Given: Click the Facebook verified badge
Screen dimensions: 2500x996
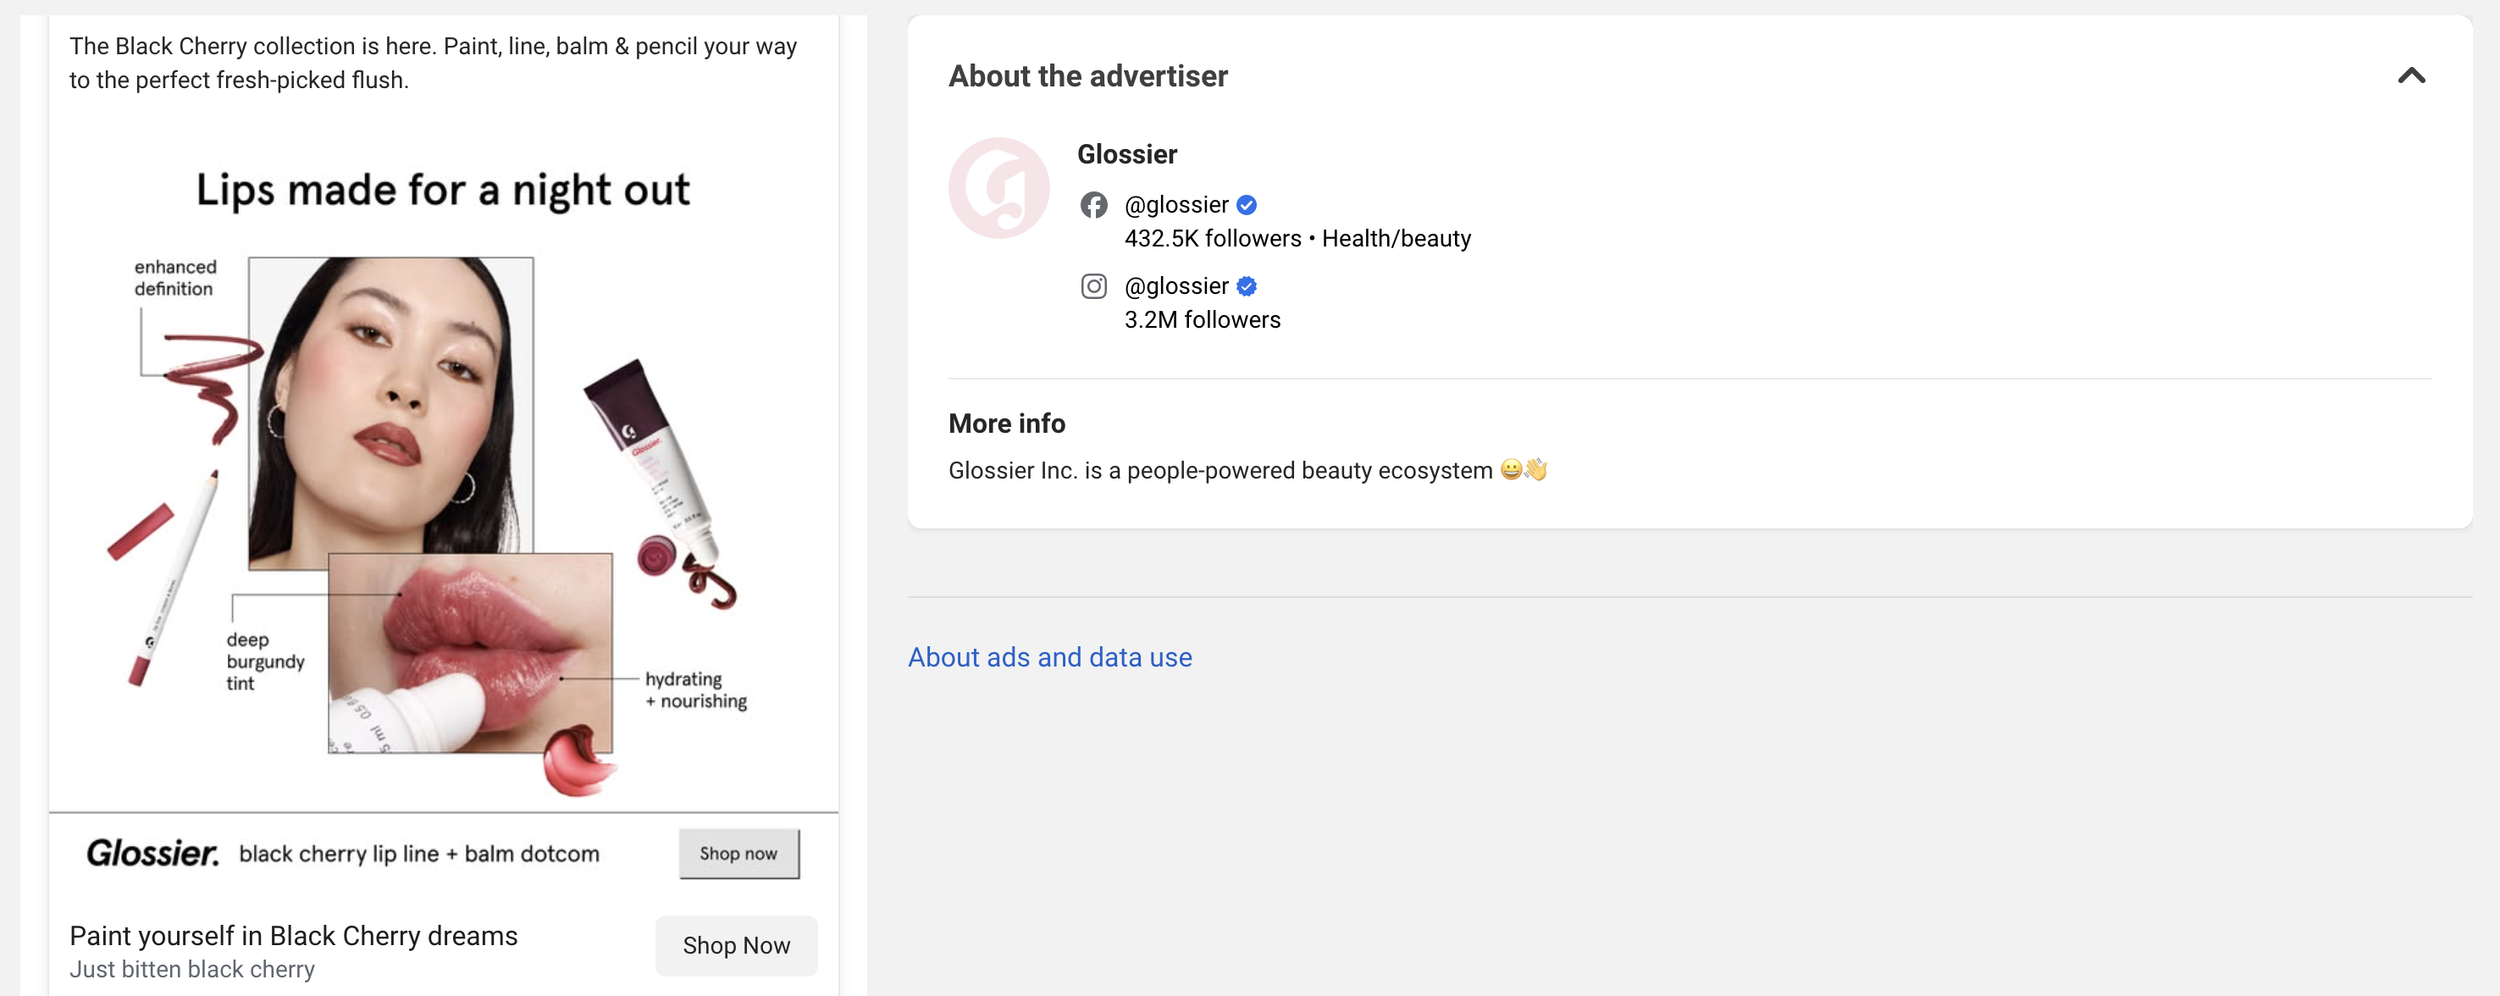Looking at the screenshot, I should 1246,205.
